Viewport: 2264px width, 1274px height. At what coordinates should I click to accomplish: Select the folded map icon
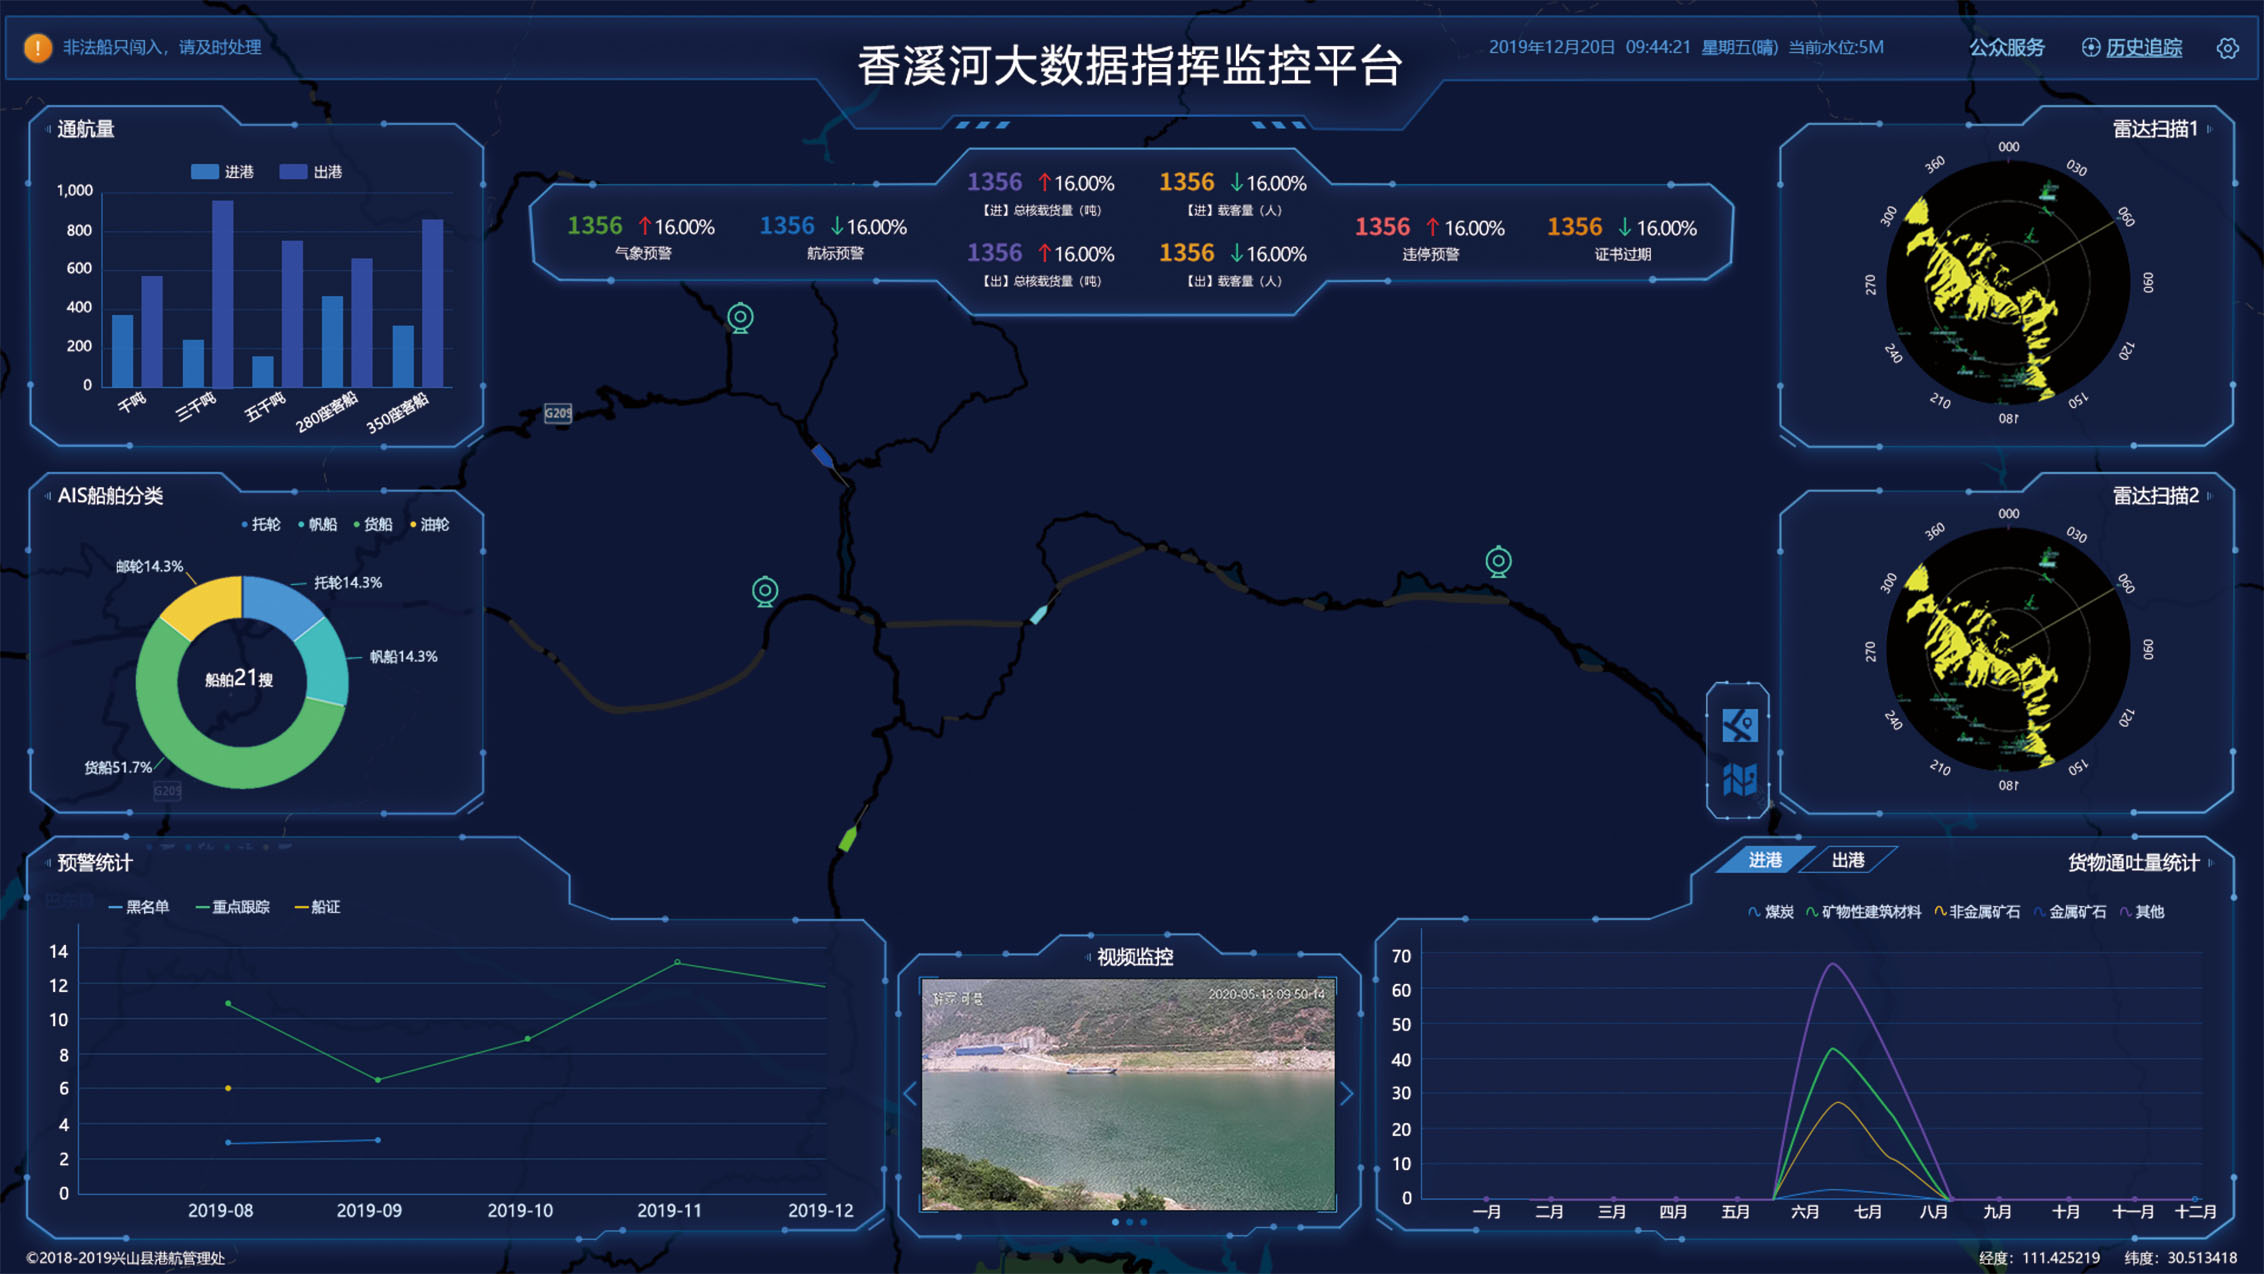[1739, 779]
